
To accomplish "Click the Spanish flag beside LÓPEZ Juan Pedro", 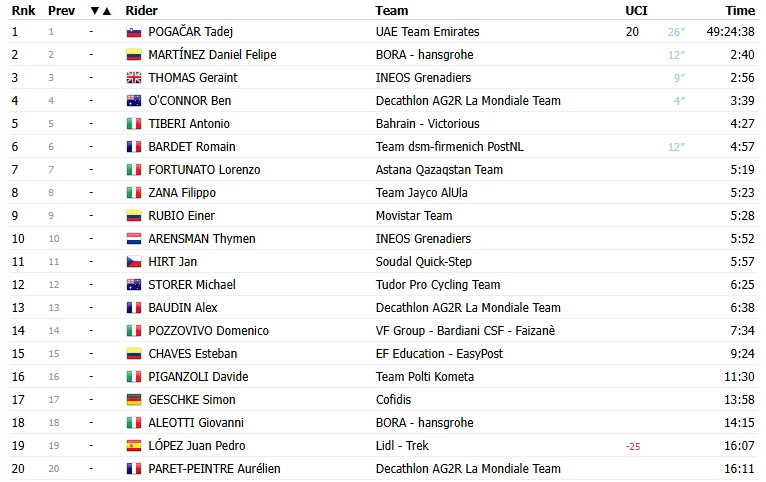I will 134,446.
